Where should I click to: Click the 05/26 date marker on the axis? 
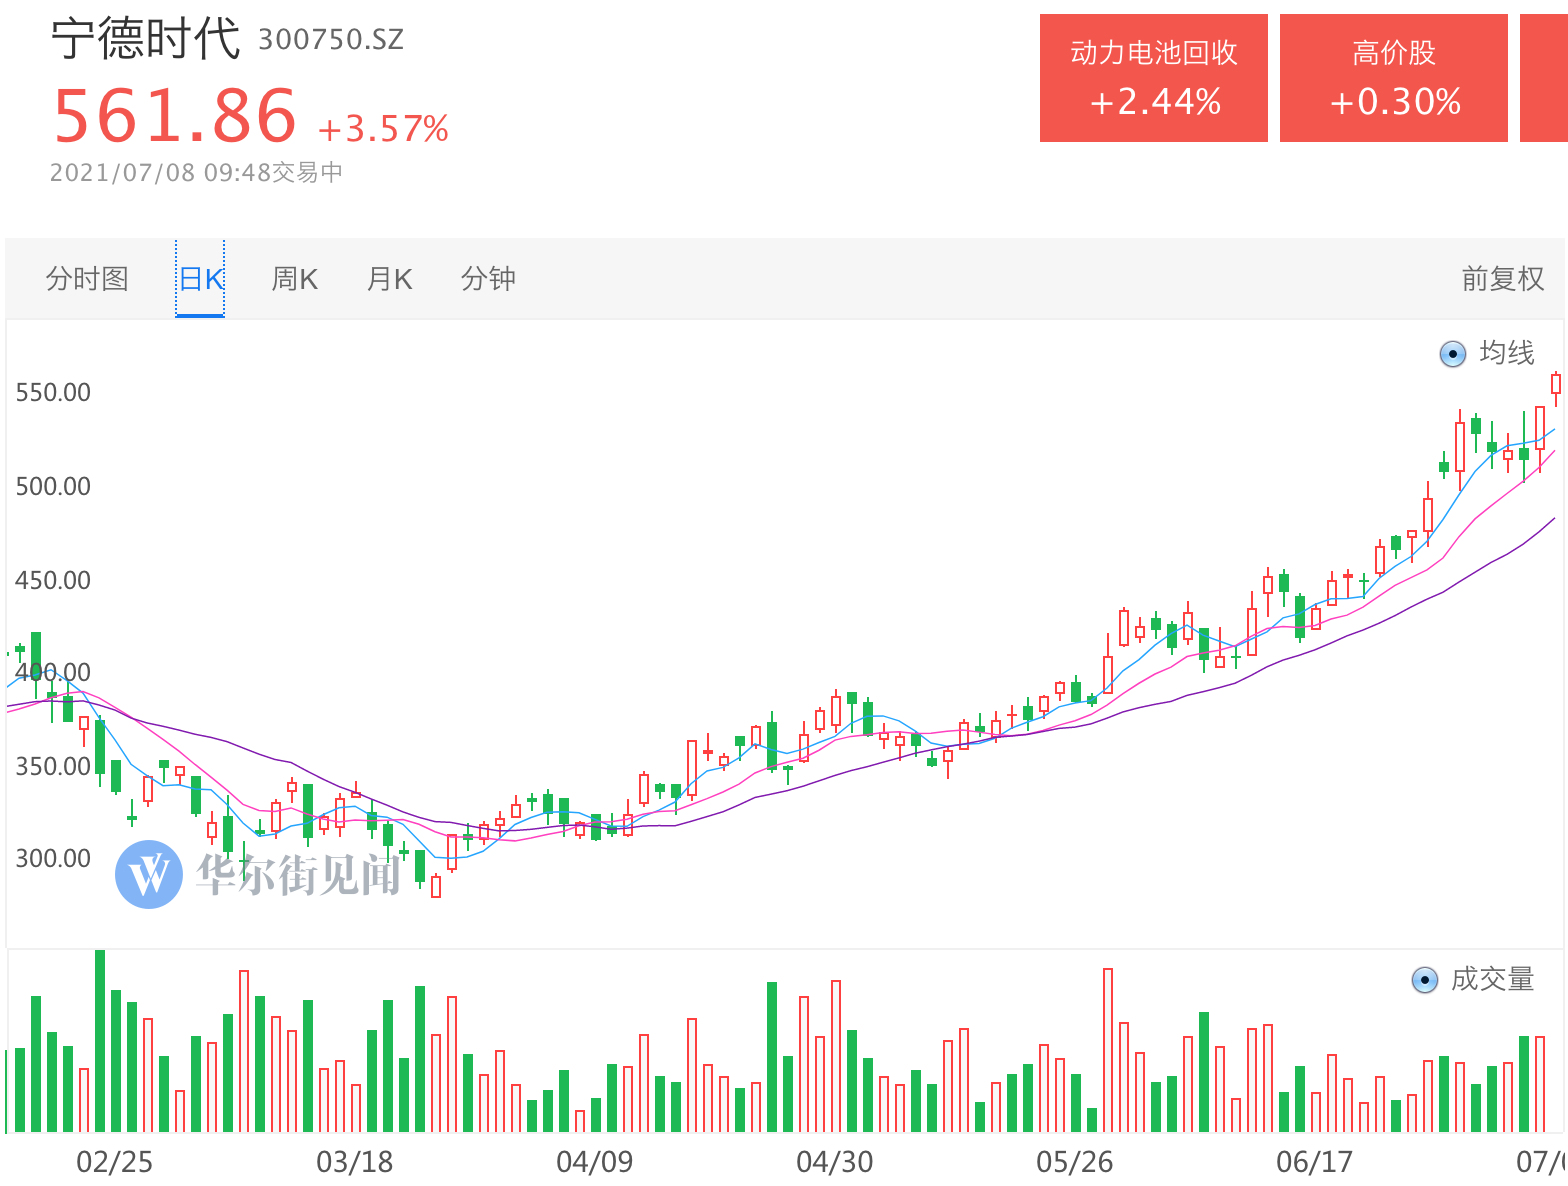1074,1162
